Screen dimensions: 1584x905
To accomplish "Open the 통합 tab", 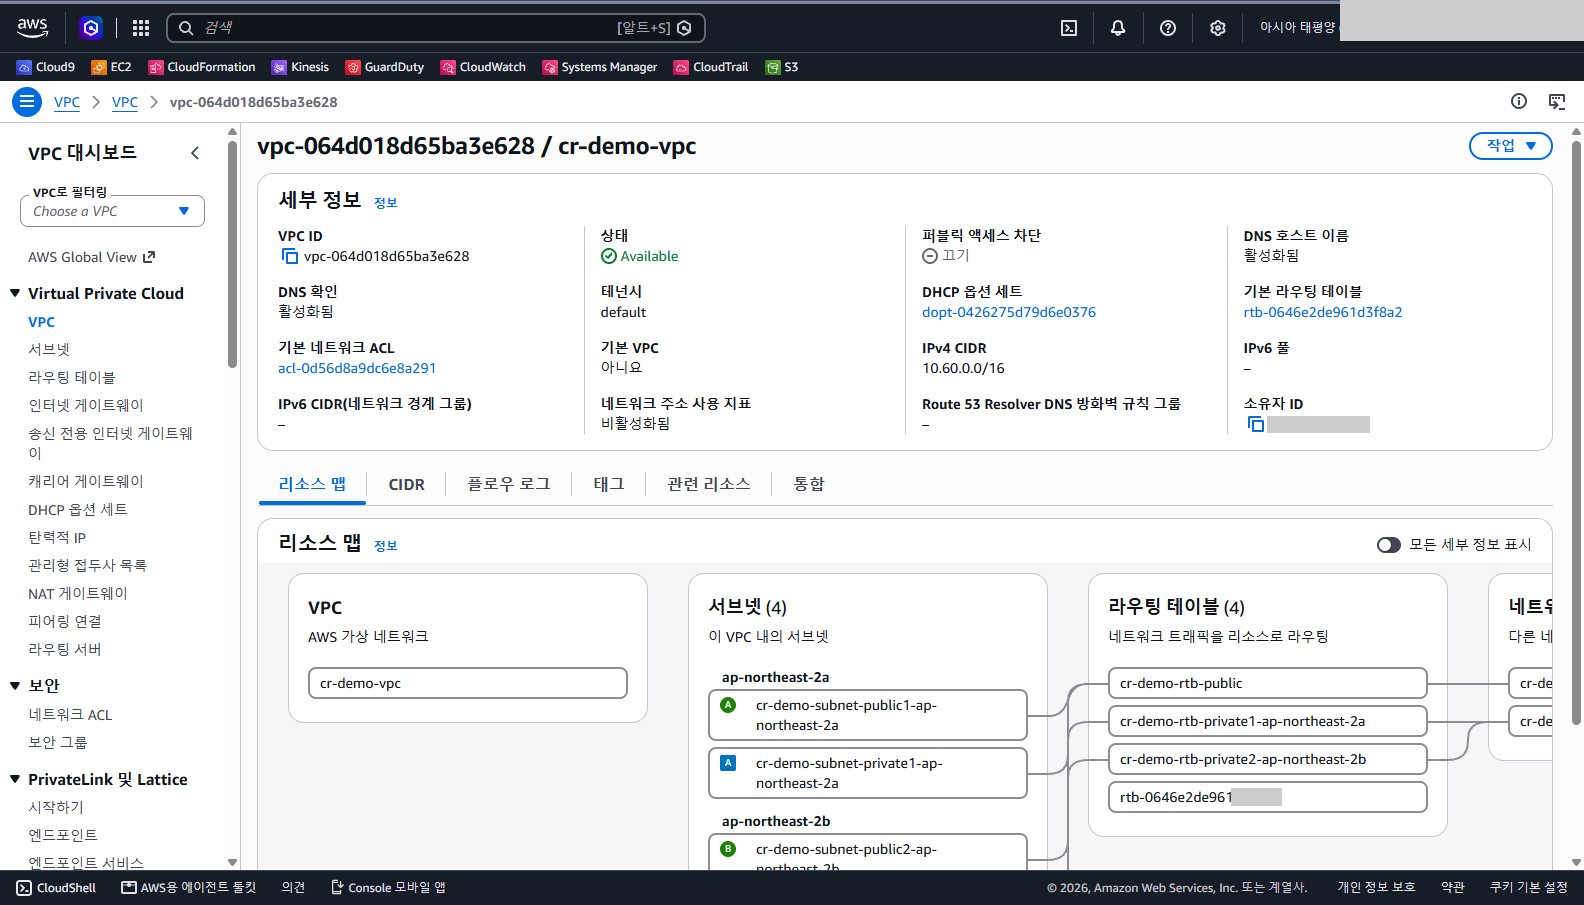I will (x=809, y=484).
